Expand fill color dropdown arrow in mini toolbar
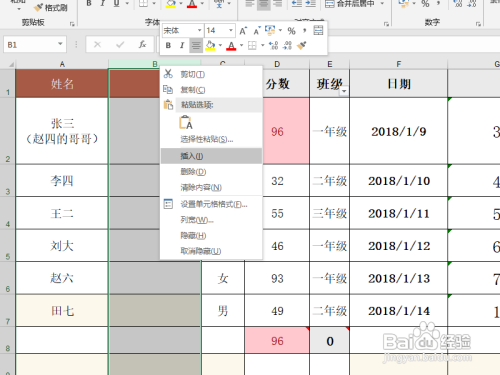The height and width of the screenshot is (375, 500). (220, 46)
